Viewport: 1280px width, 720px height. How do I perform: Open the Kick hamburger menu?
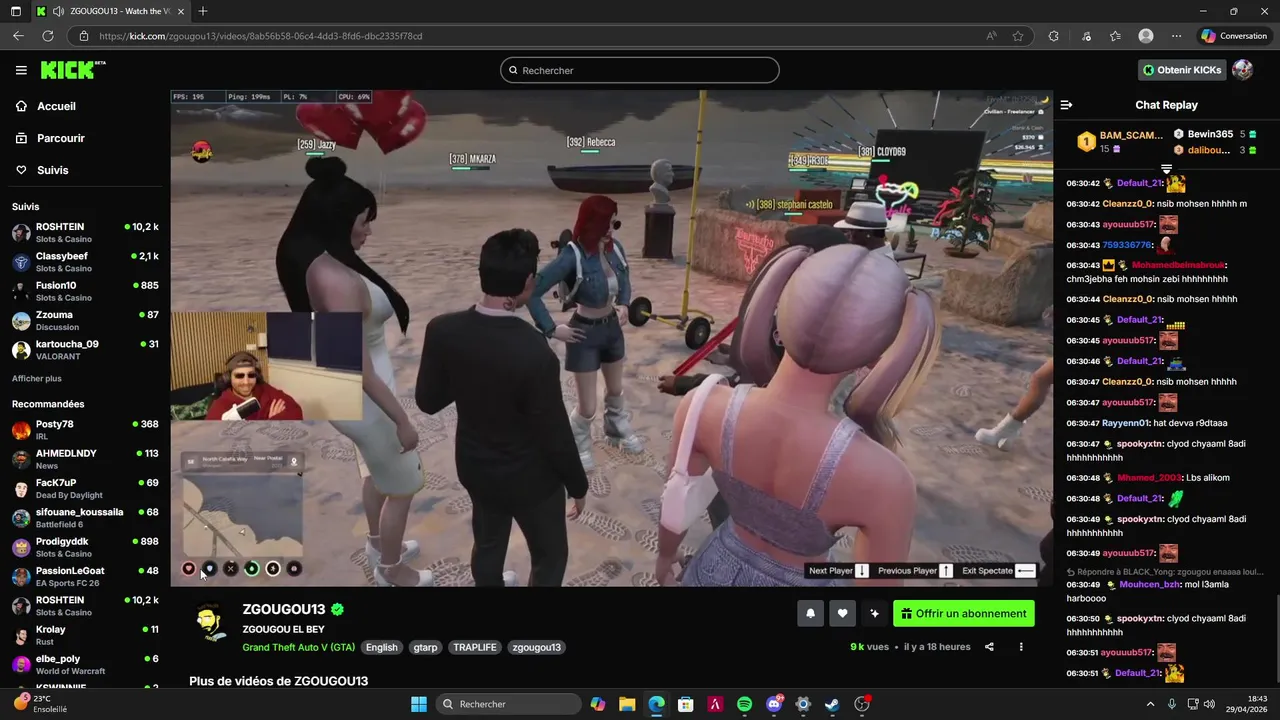point(21,70)
